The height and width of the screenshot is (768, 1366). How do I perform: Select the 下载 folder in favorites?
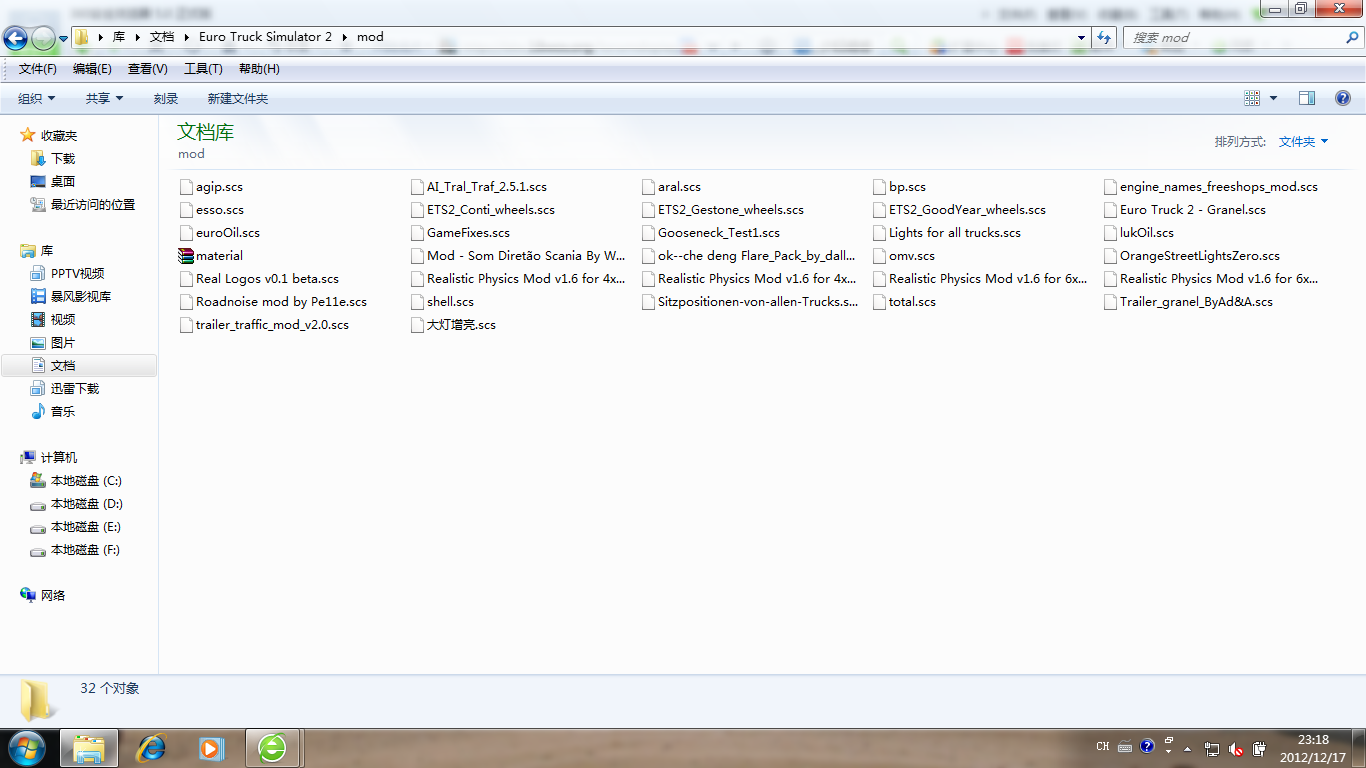(x=62, y=159)
